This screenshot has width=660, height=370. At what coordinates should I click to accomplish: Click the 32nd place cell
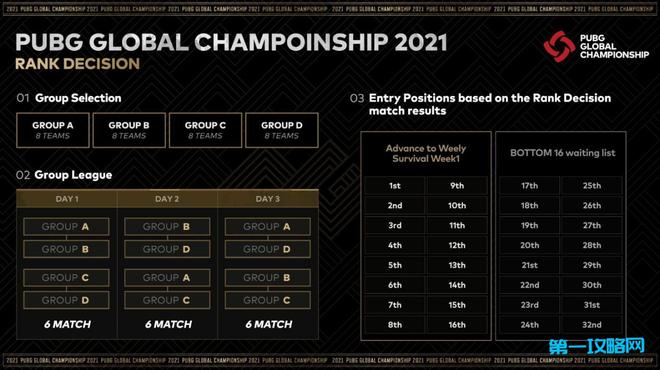(592, 325)
